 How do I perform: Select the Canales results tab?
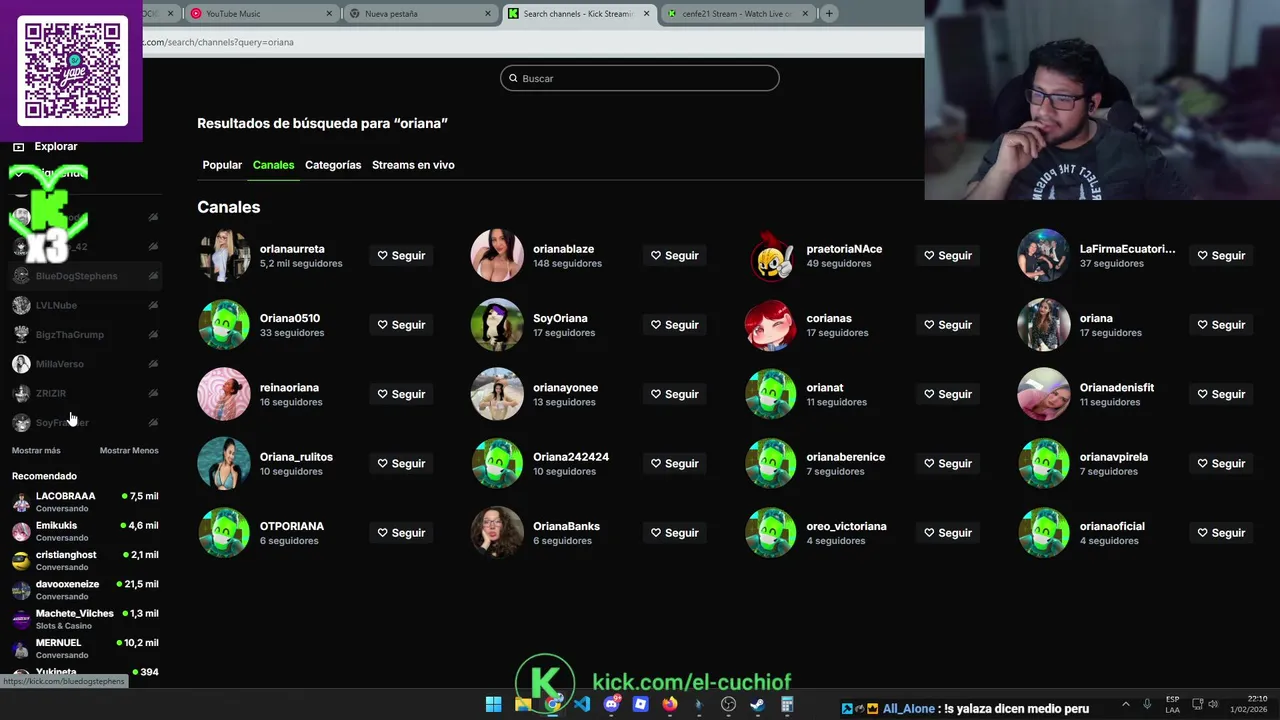pos(273,165)
